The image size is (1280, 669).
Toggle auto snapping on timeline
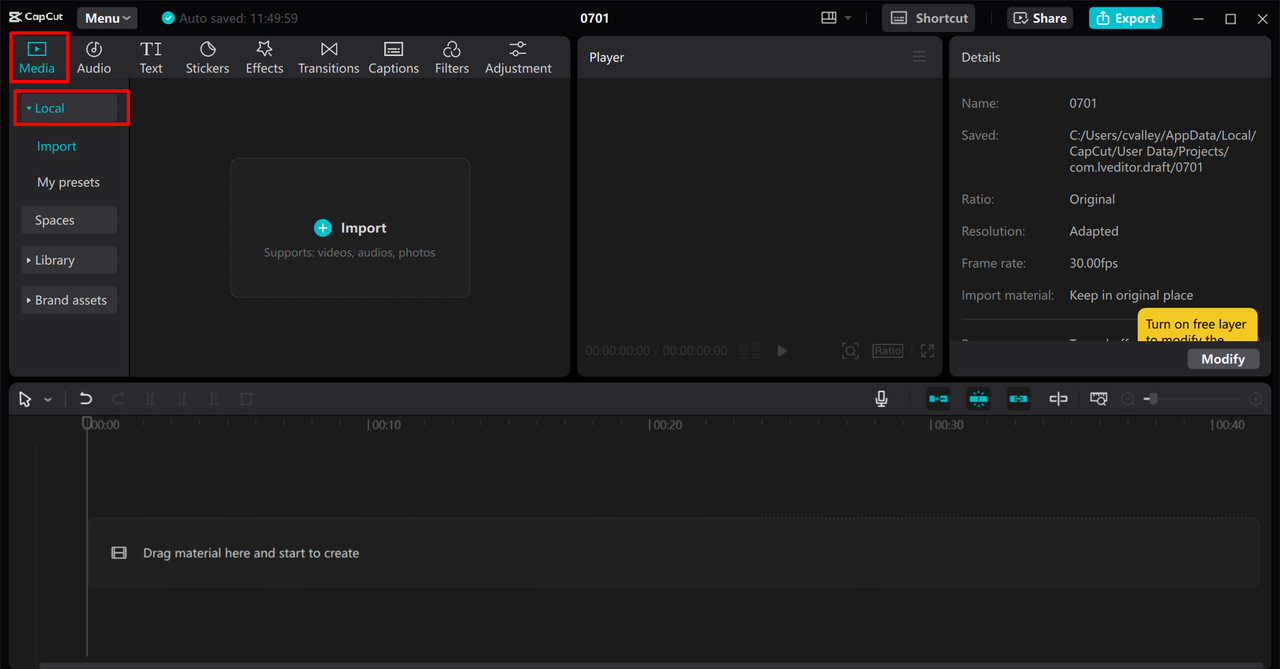coord(978,399)
